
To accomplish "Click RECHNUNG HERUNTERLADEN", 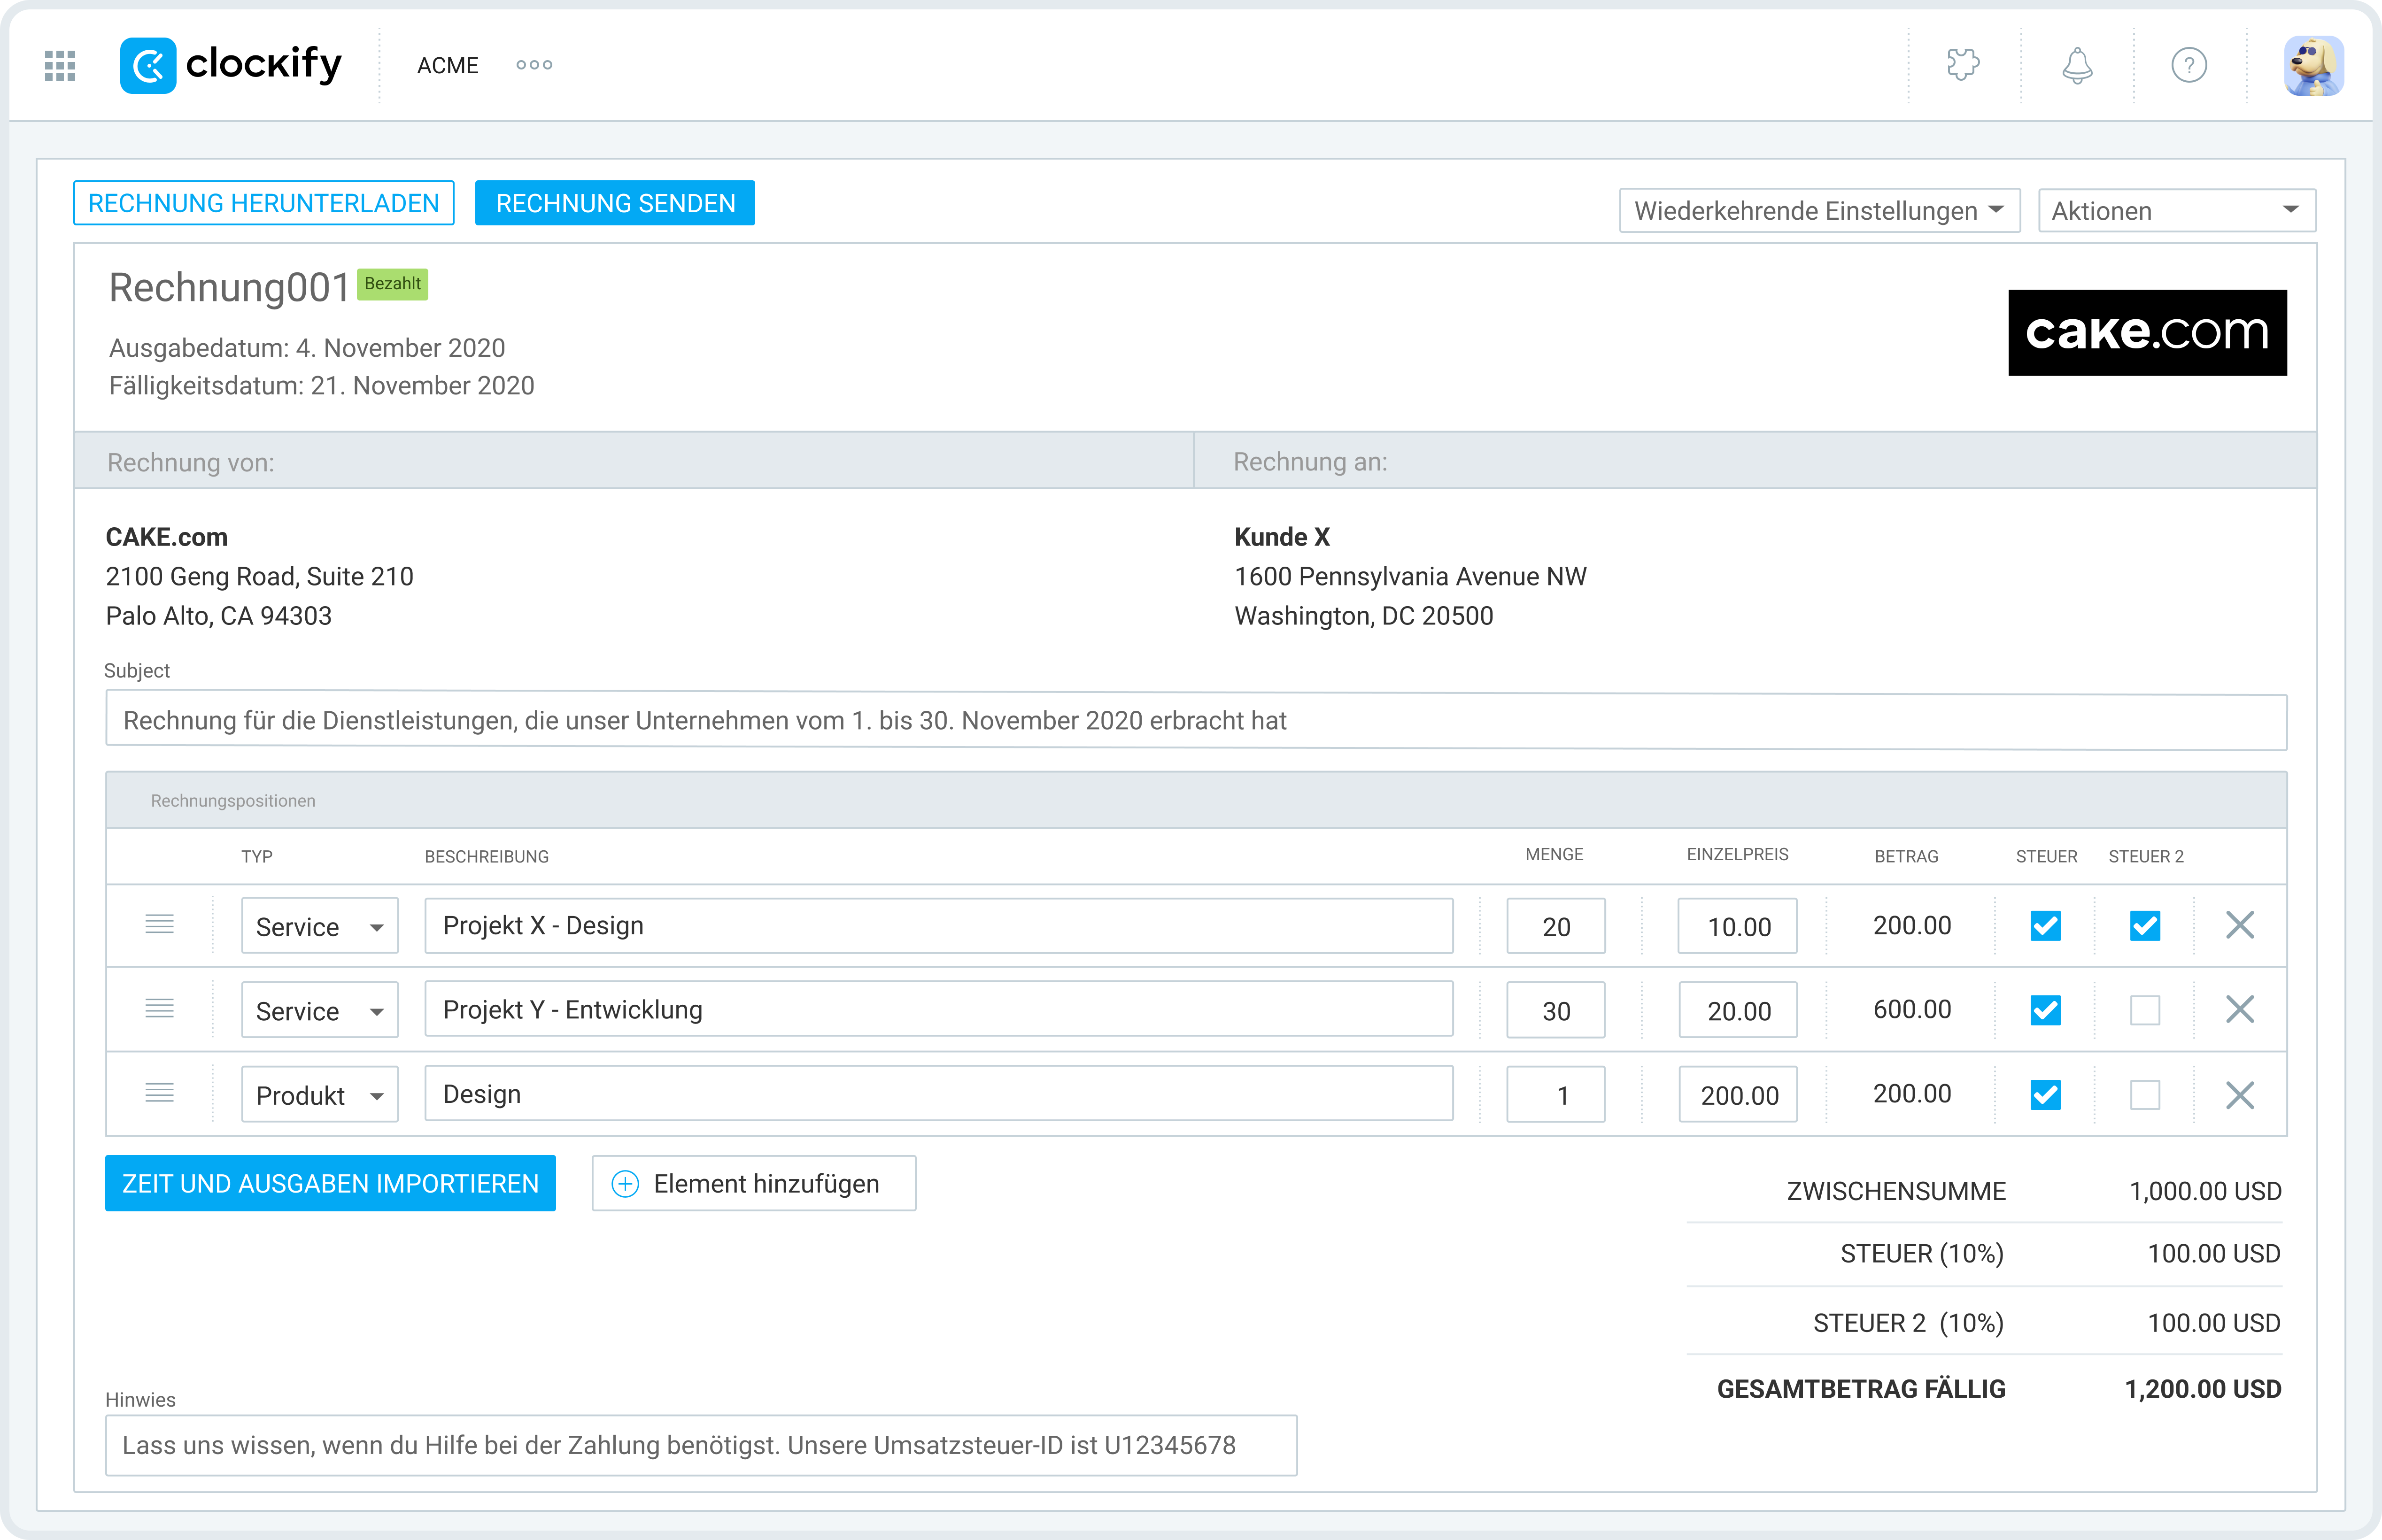I will 263,202.
